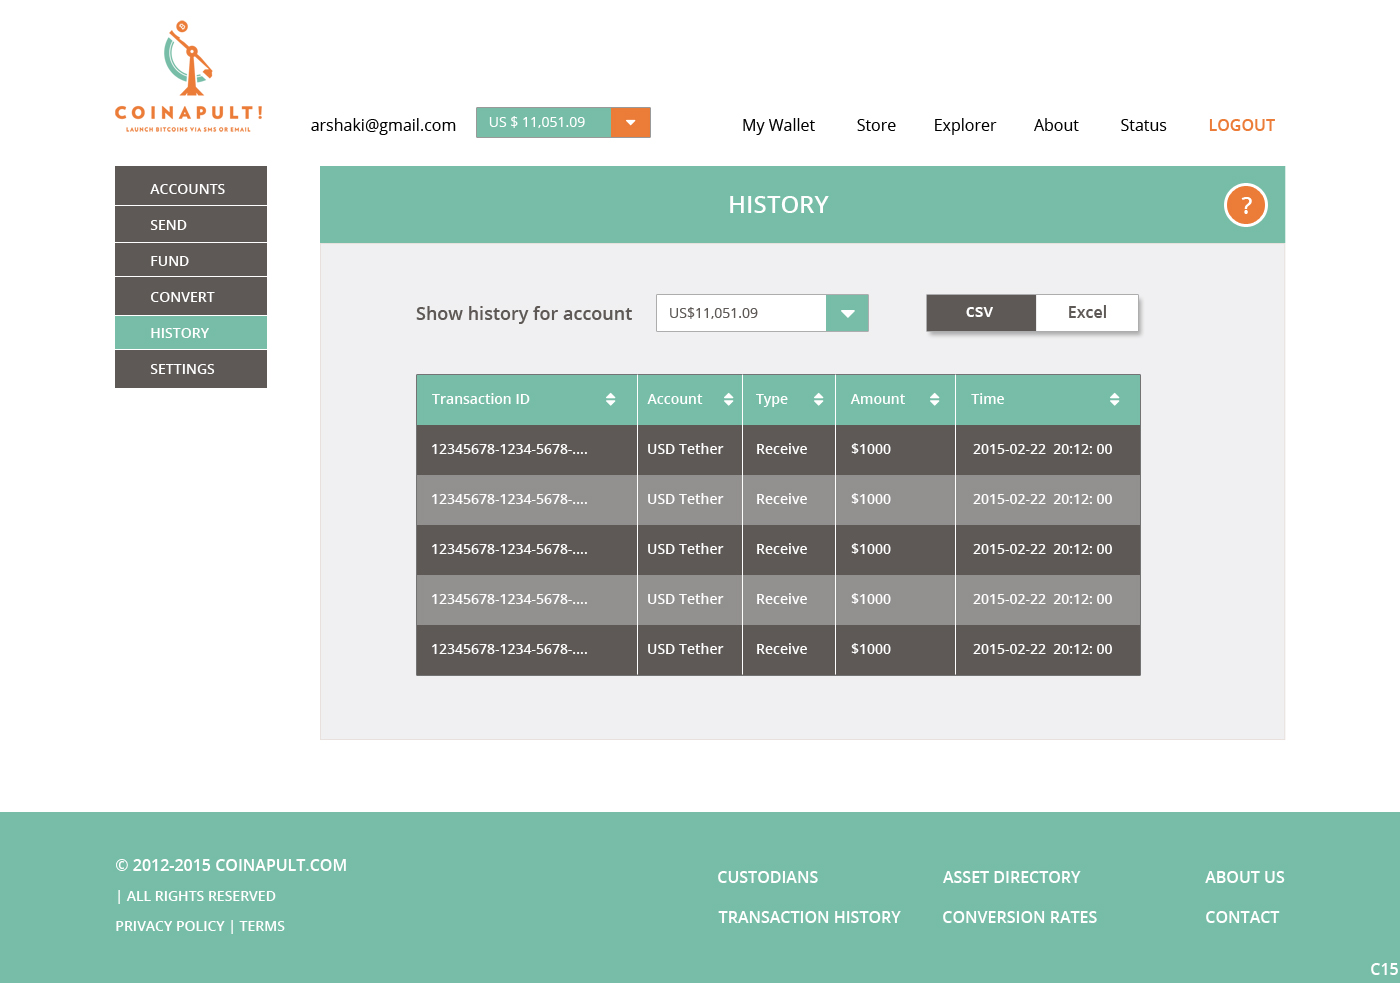Open the Contact footer link
Screen dimensions: 1400x983
pyautogui.click(x=1242, y=917)
